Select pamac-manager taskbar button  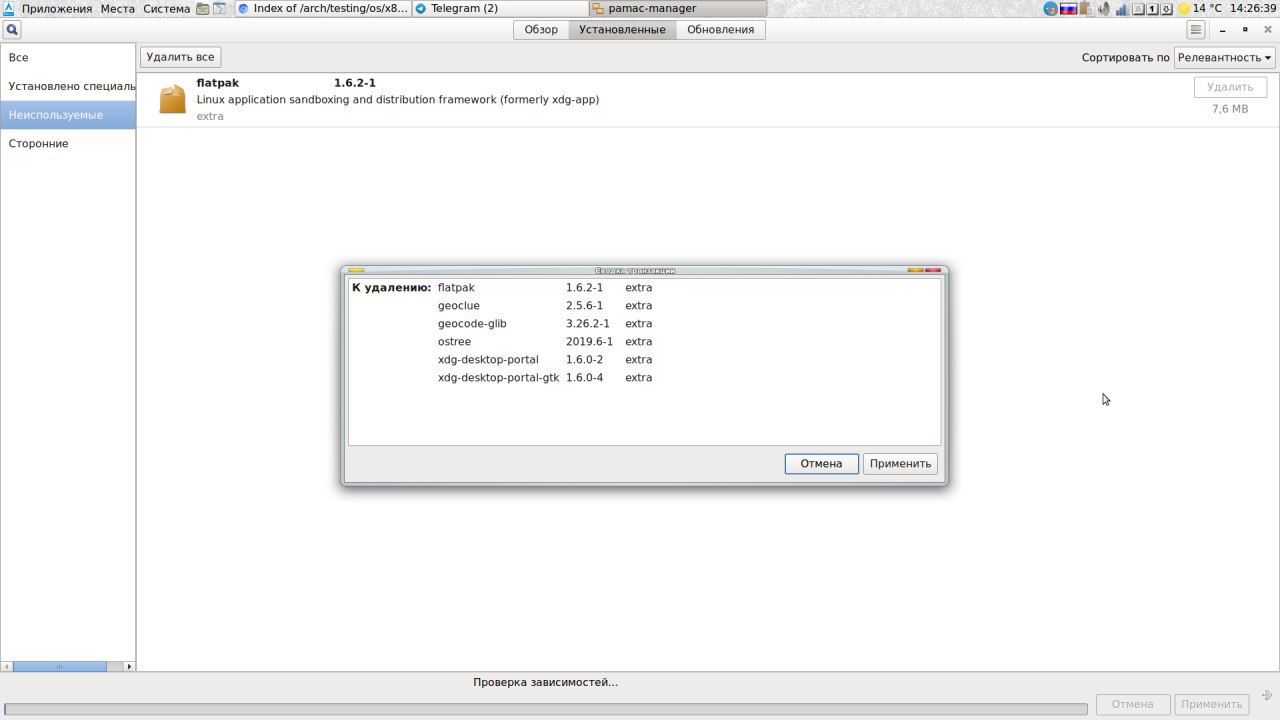(678, 8)
